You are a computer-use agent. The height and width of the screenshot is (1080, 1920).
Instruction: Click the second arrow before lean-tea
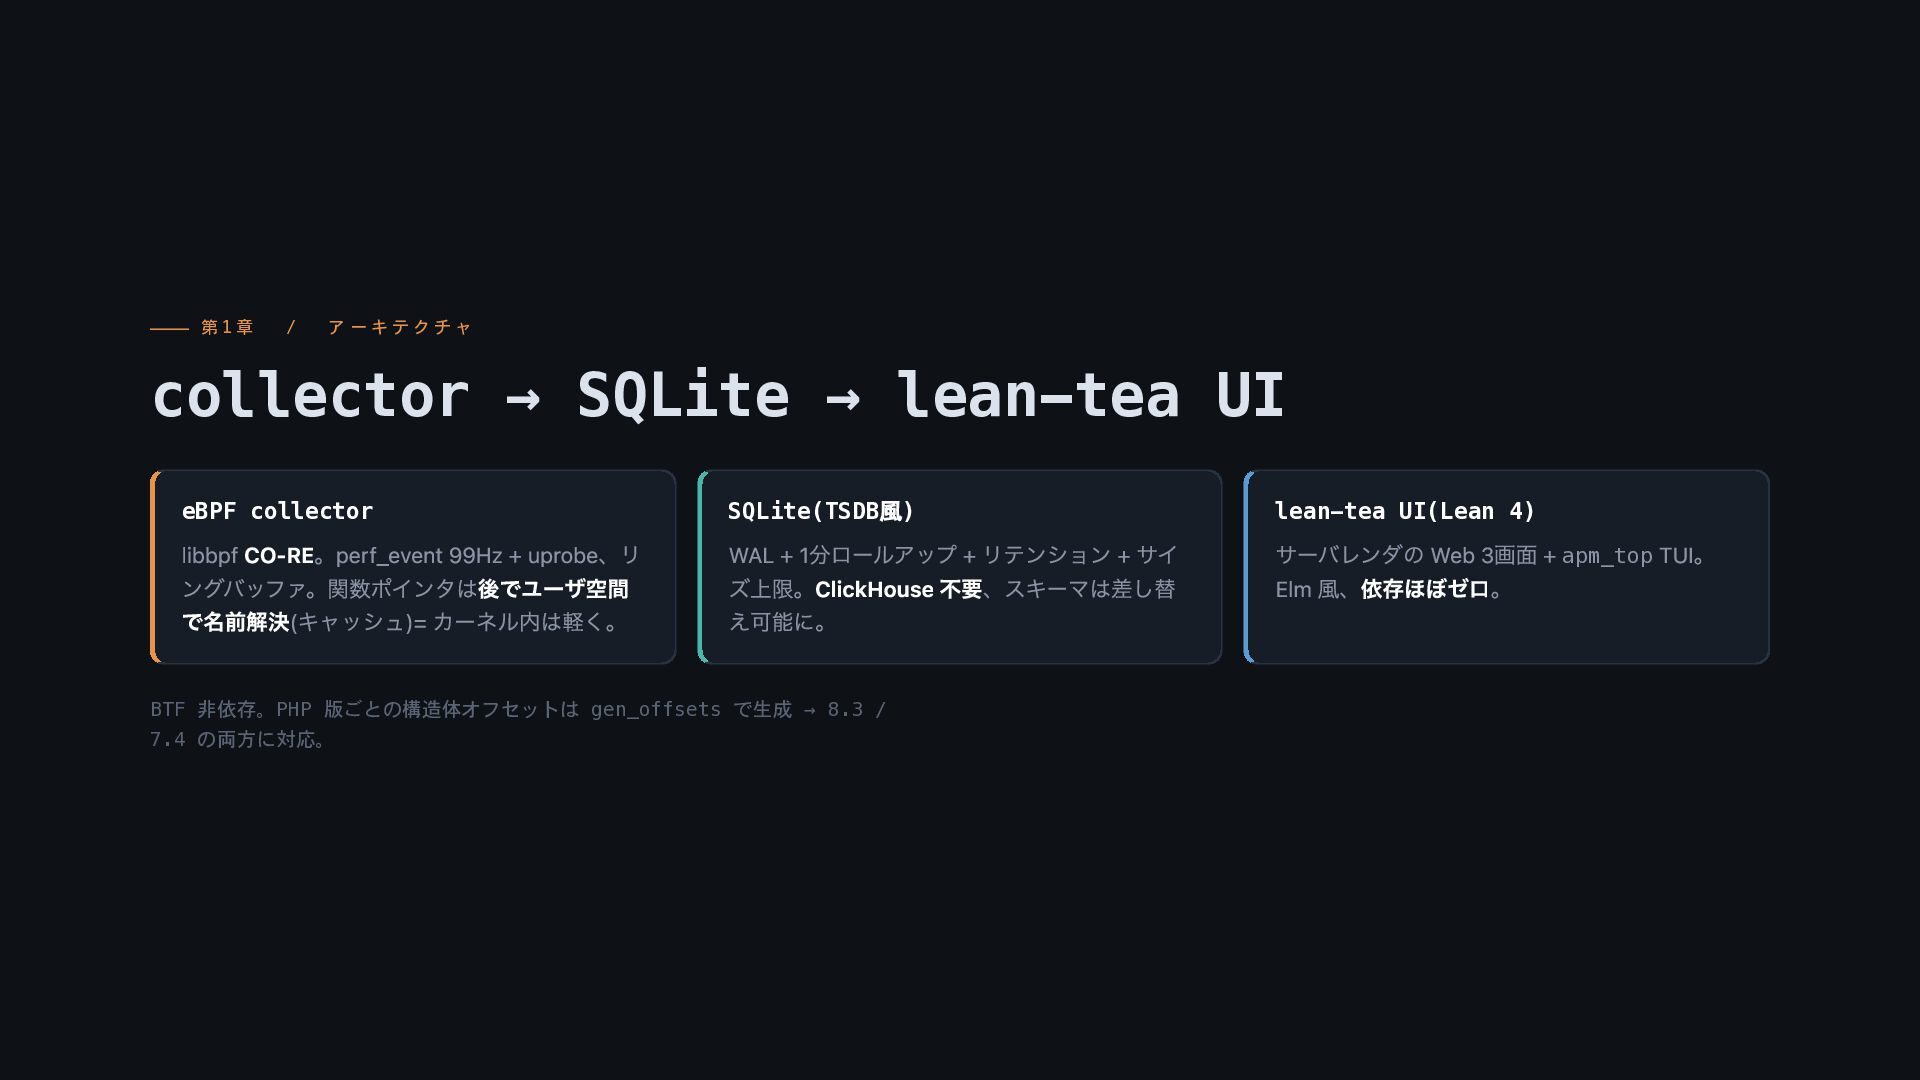(x=842, y=398)
